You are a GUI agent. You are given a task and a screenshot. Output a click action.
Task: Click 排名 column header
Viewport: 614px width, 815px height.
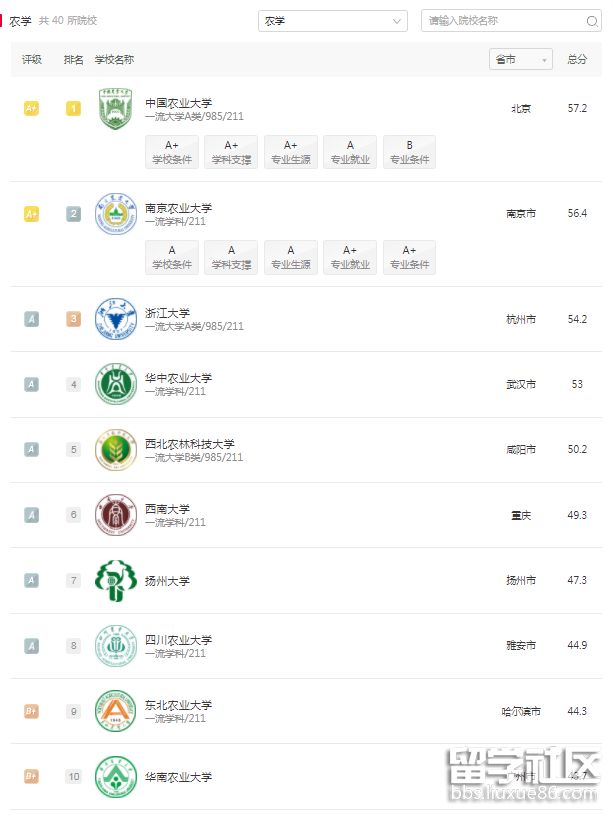click(x=73, y=60)
